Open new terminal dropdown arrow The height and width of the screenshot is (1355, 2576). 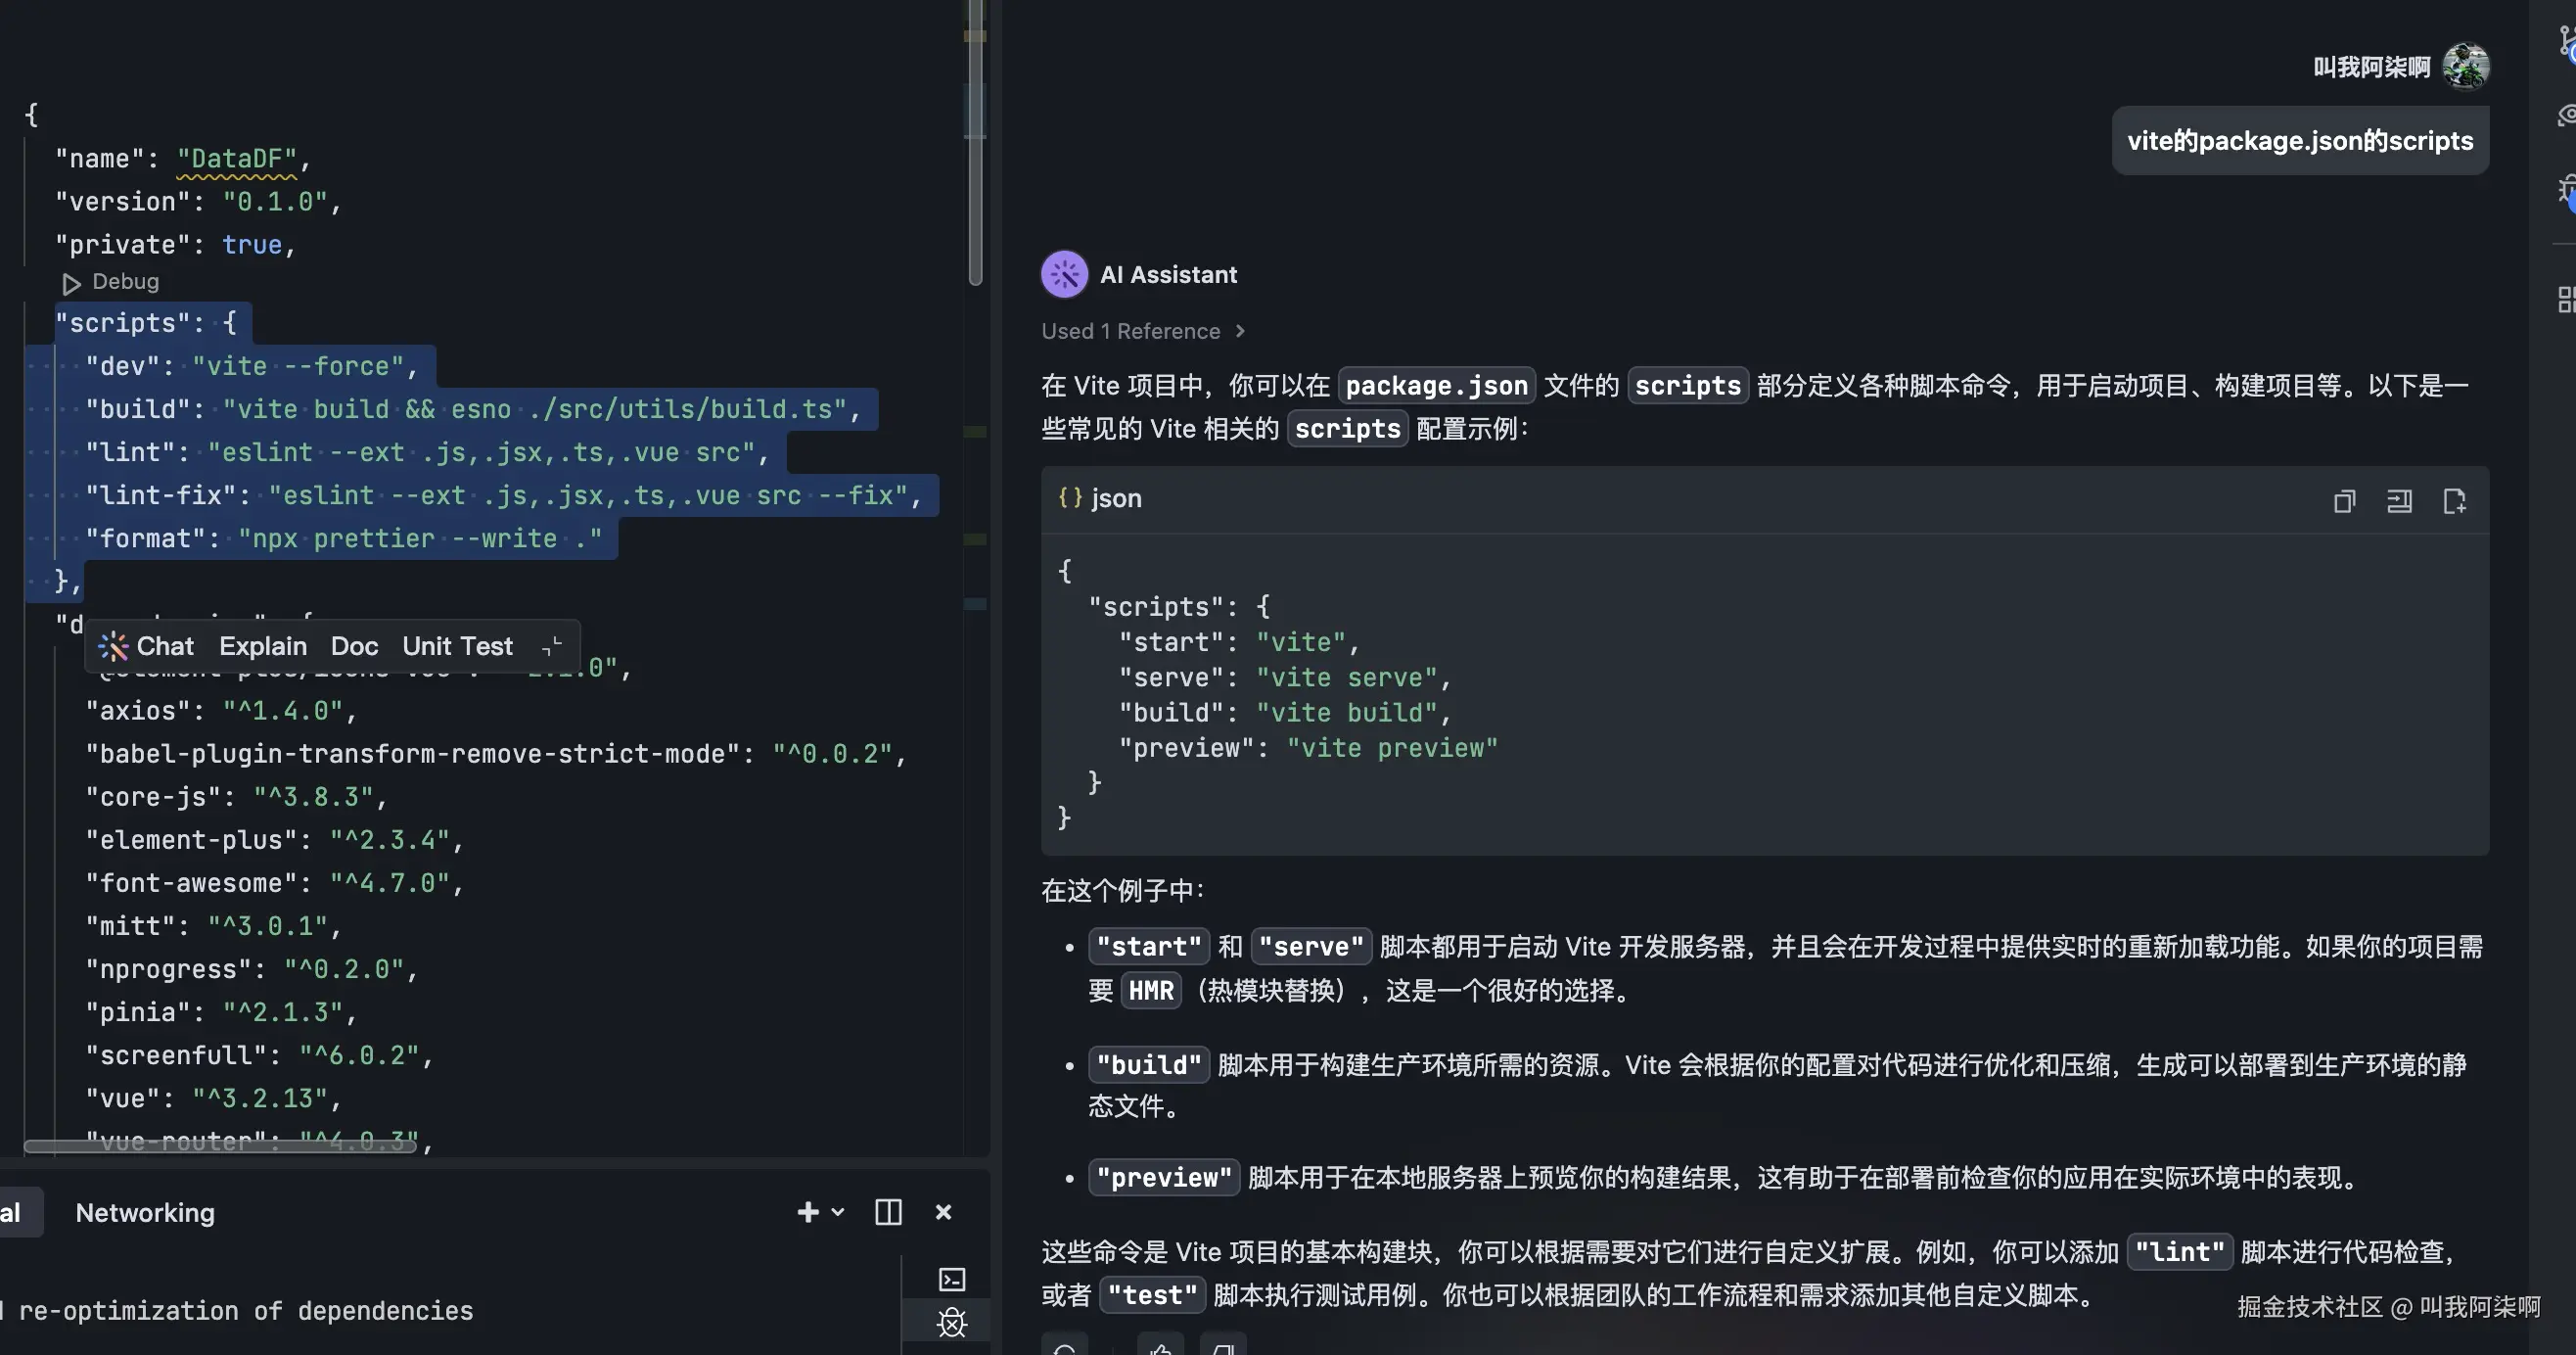click(x=838, y=1212)
